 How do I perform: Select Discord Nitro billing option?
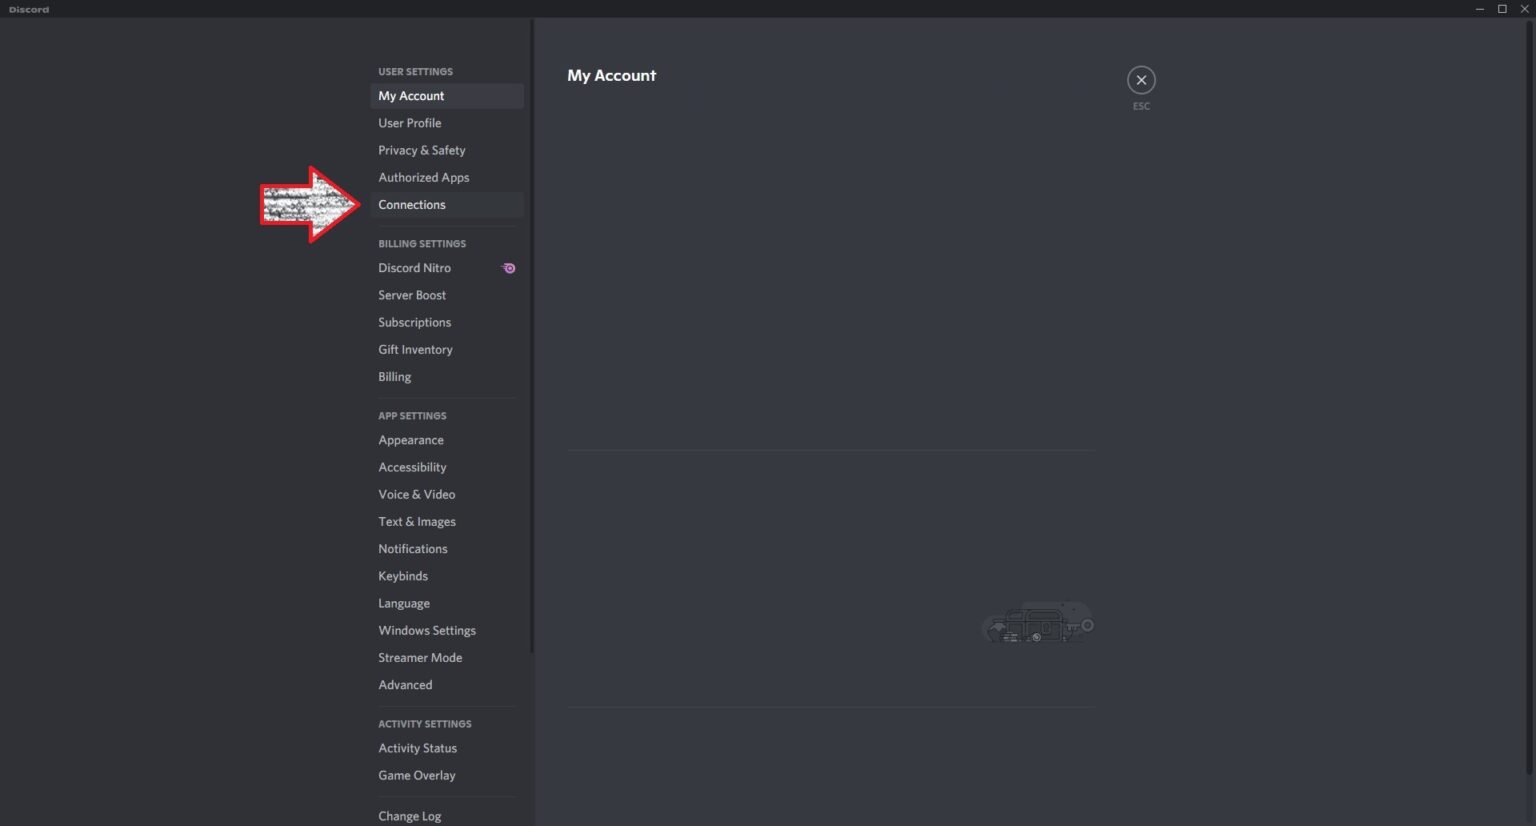point(414,268)
